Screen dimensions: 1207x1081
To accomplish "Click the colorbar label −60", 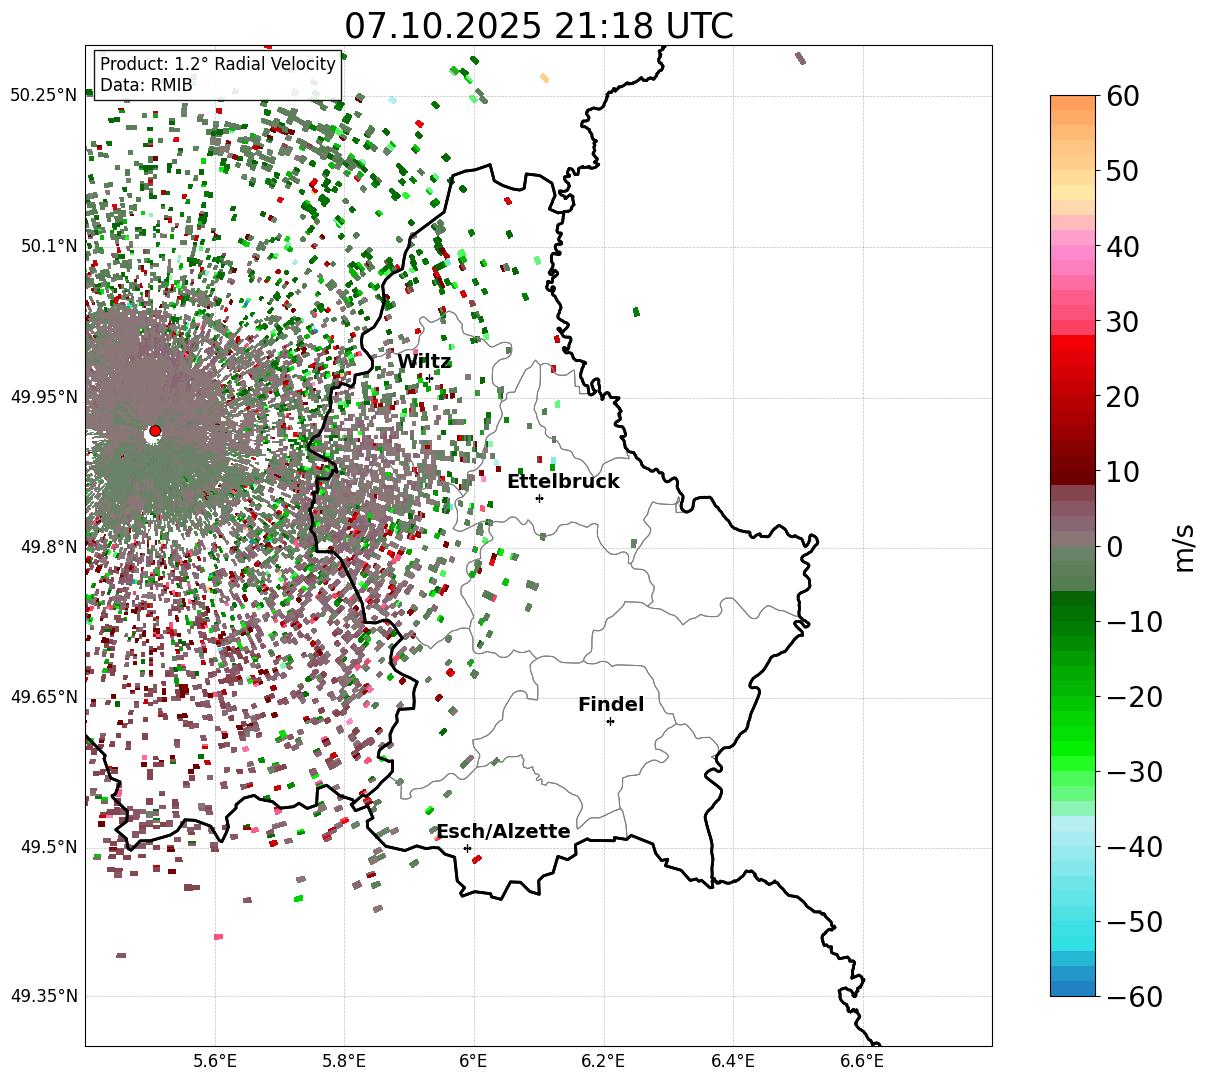I will click(x=1134, y=996).
